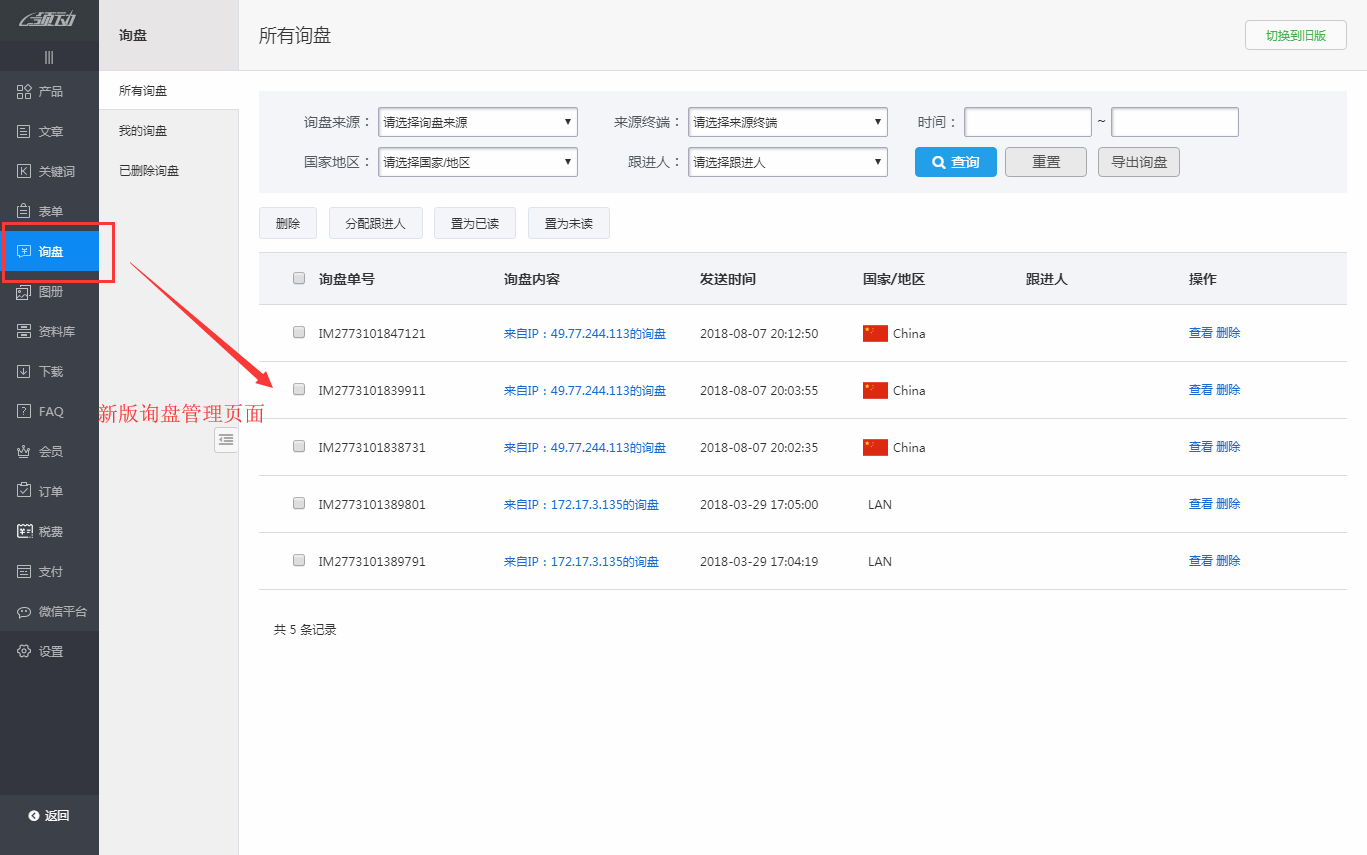The image size is (1367, 855).
Task: Open inquiry link 来自IP：172.17.3.135的询盘
Action: point(583,504)
